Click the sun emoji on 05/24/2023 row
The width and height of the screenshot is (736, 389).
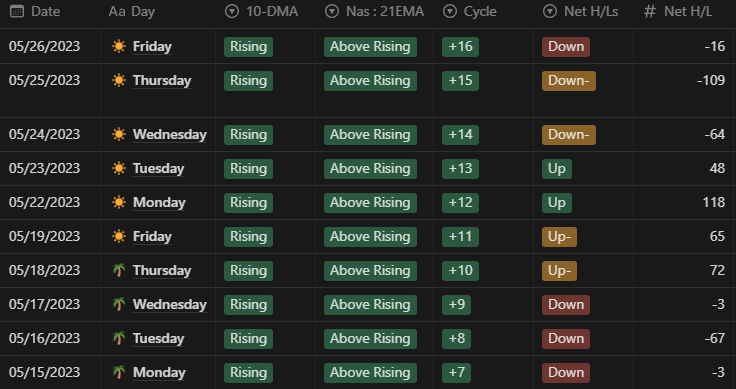pyautogui.click(x=119, y=135)
